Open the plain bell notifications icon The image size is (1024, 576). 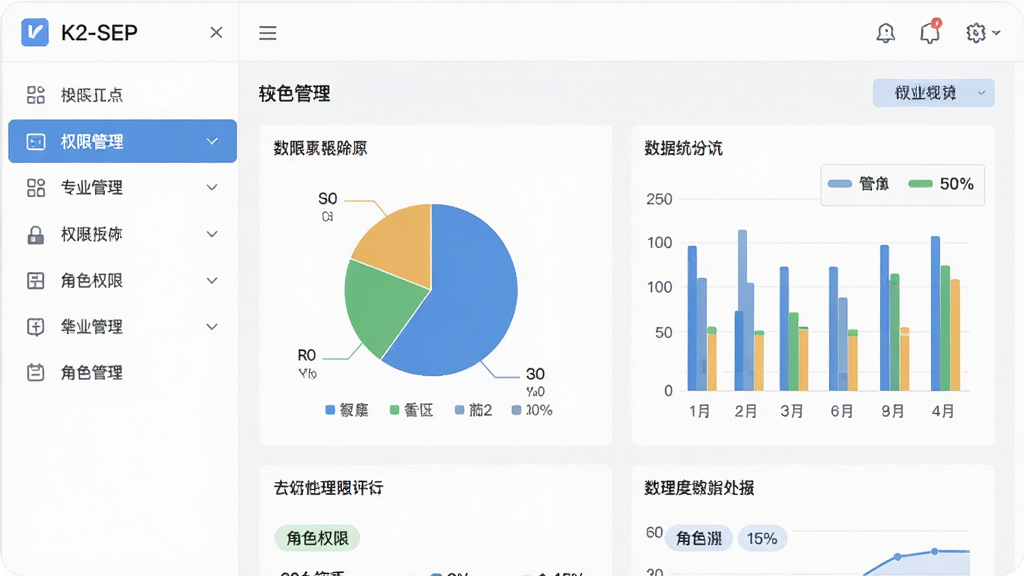click(886, 33)
